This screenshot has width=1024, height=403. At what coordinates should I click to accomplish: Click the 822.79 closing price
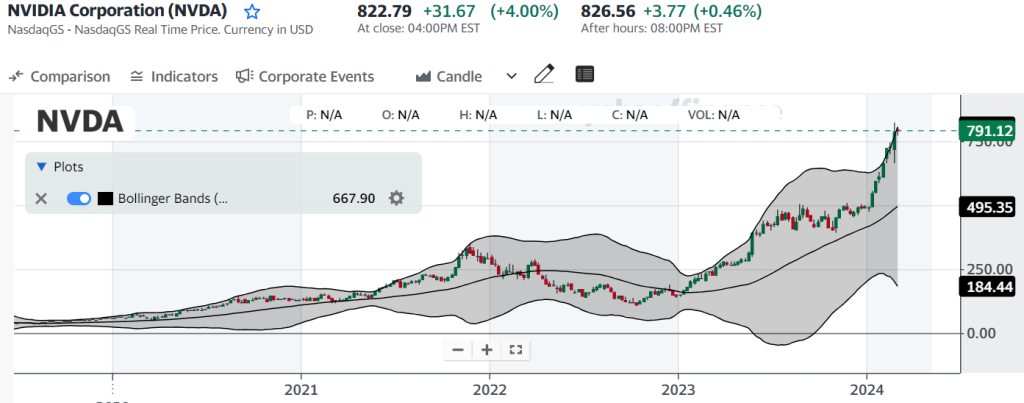coord(385,11)
